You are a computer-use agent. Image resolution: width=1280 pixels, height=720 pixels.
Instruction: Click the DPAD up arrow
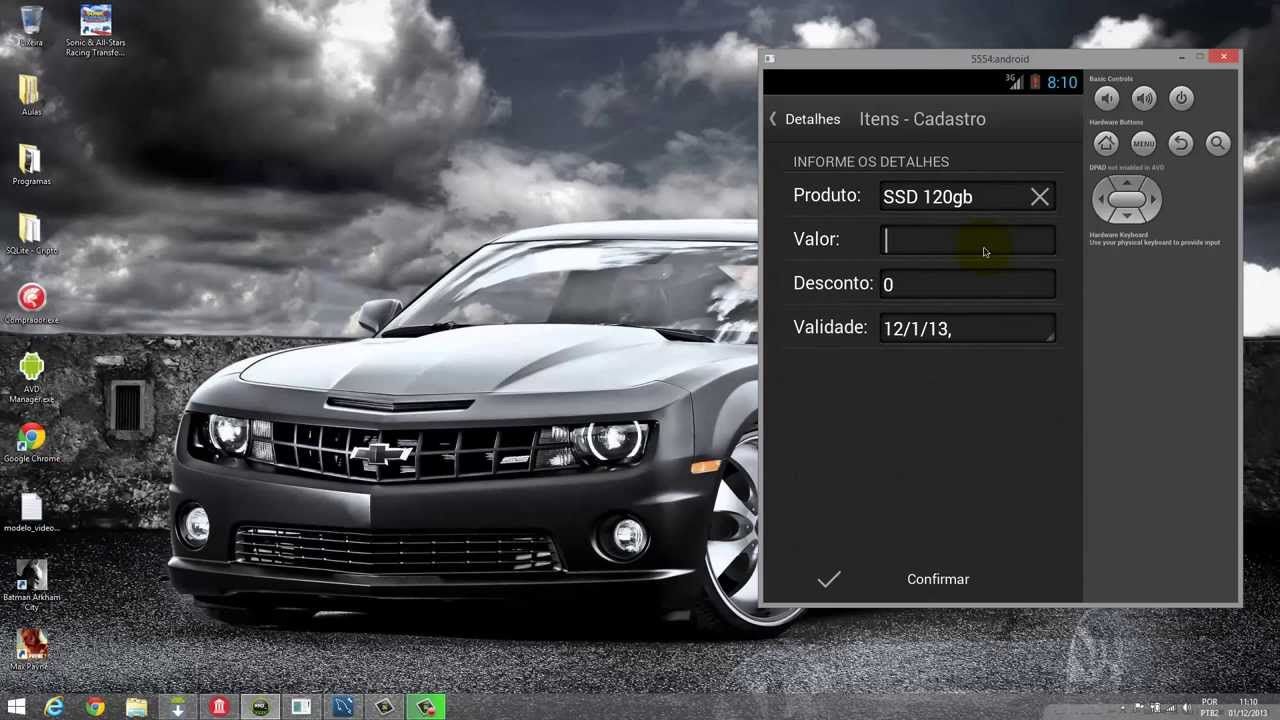coord(1127,183)
